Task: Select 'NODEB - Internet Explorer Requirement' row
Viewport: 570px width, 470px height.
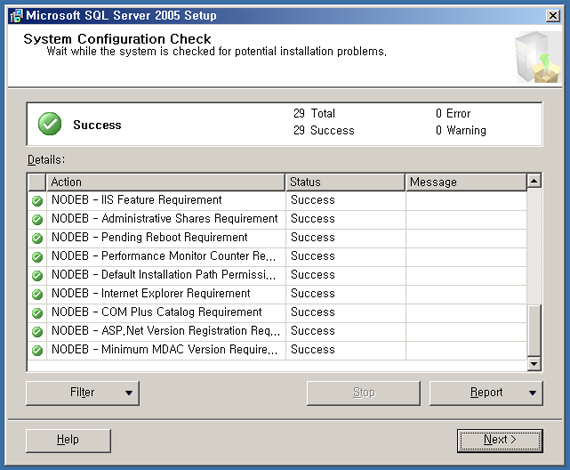Action: pos(277,294)
